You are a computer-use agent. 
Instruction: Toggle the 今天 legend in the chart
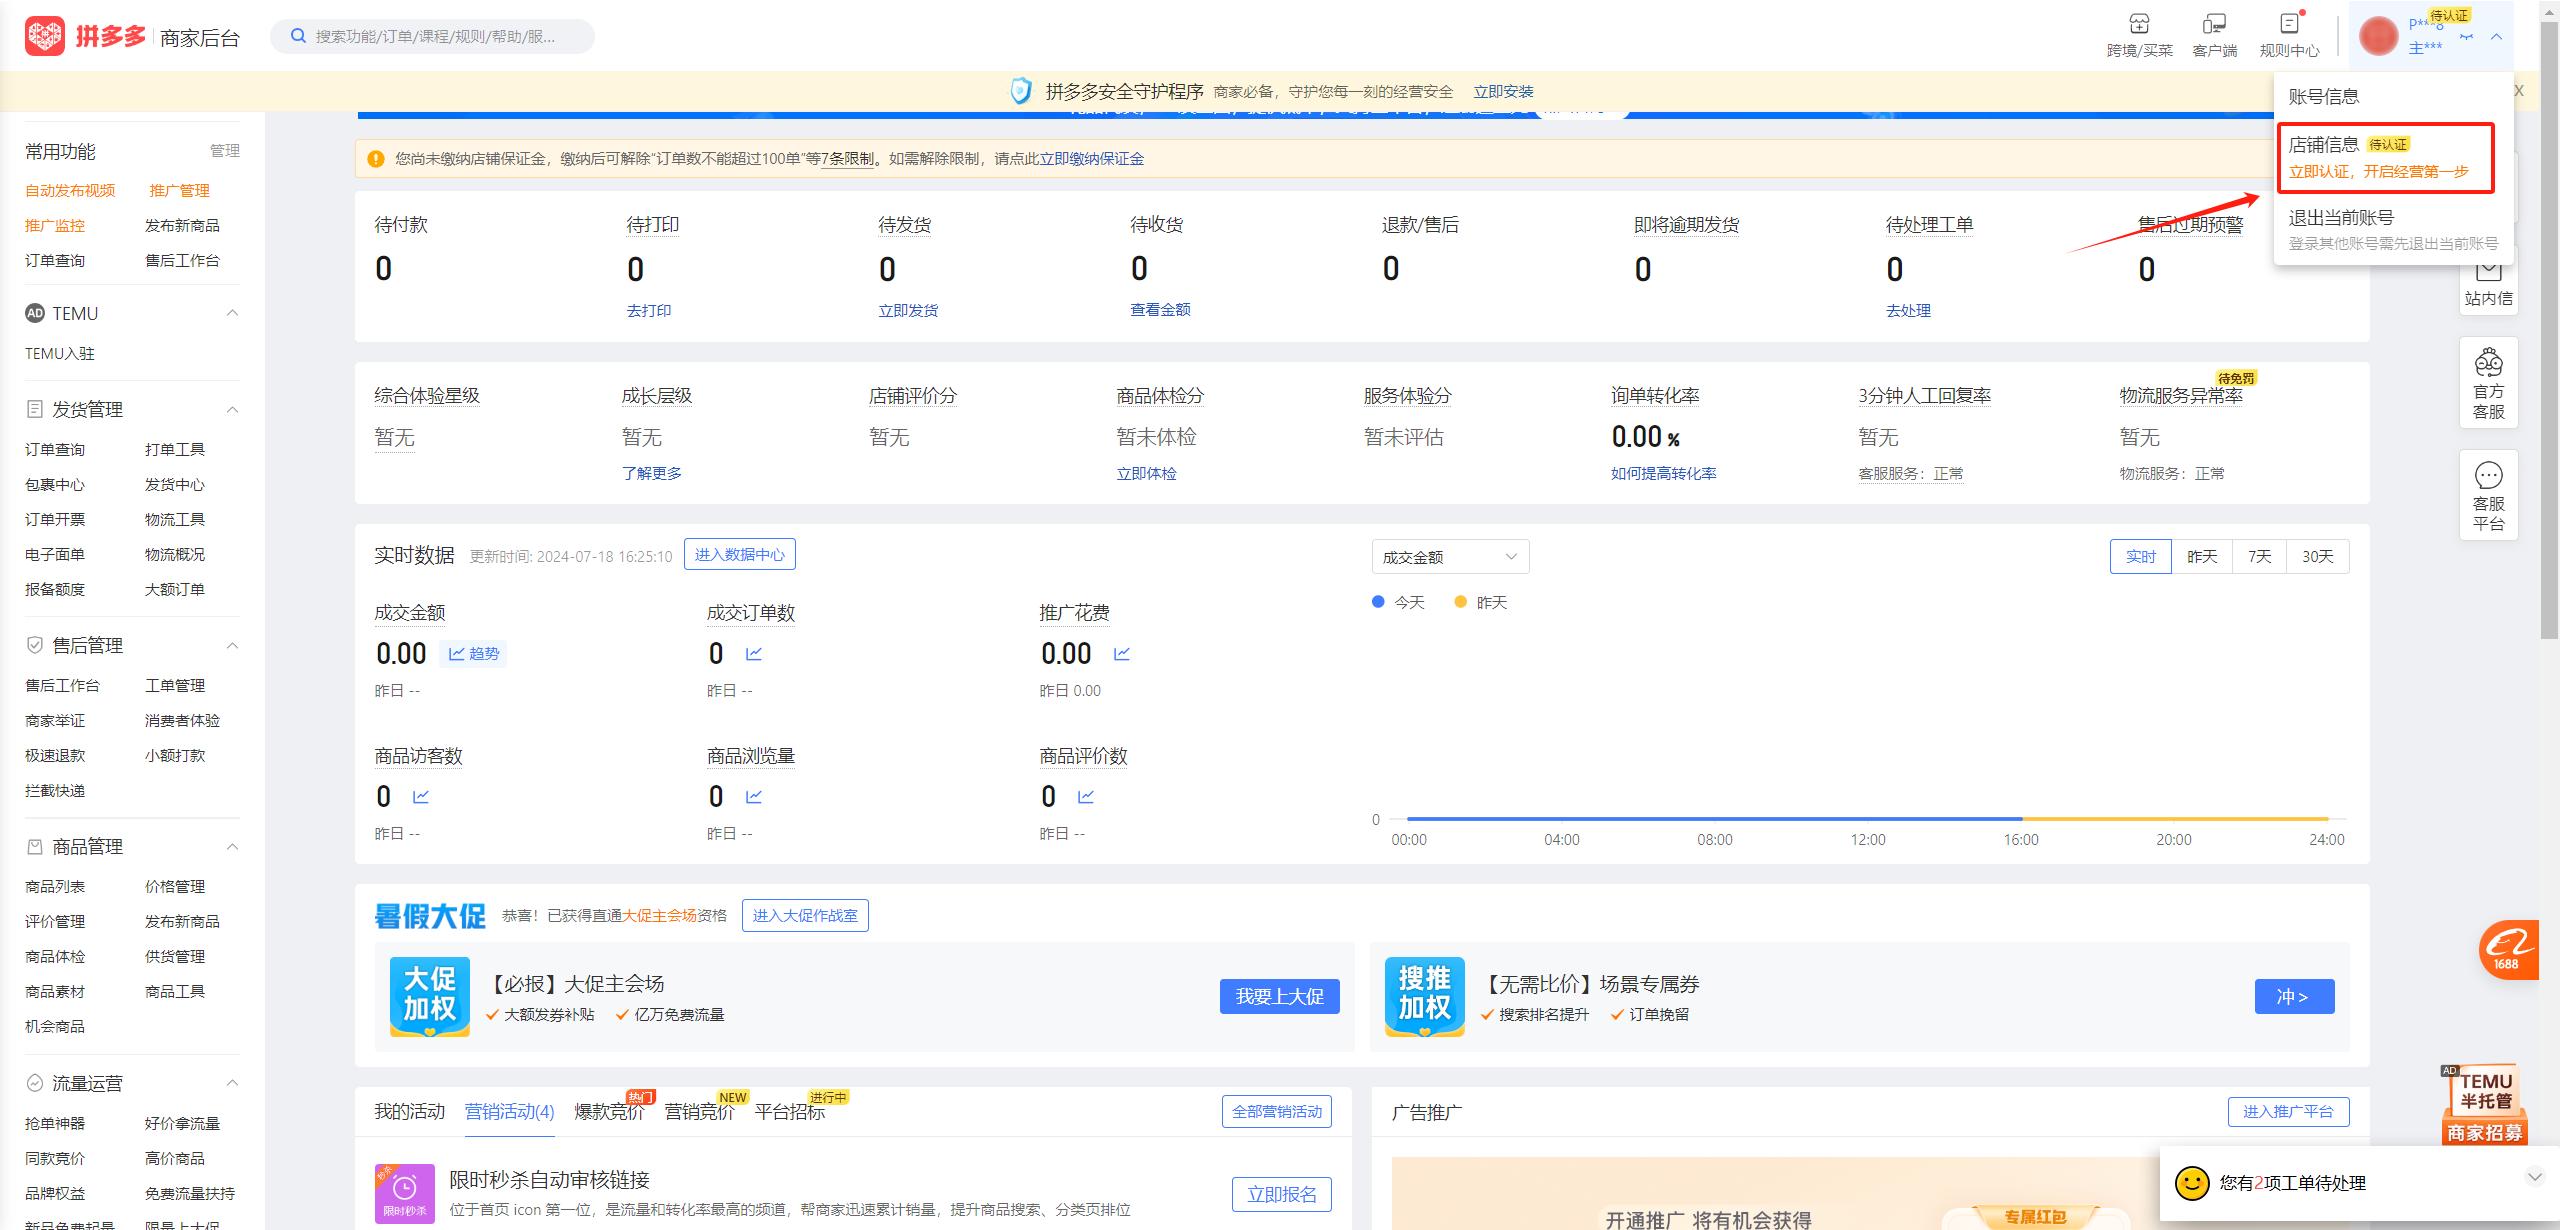[1398, 601]
